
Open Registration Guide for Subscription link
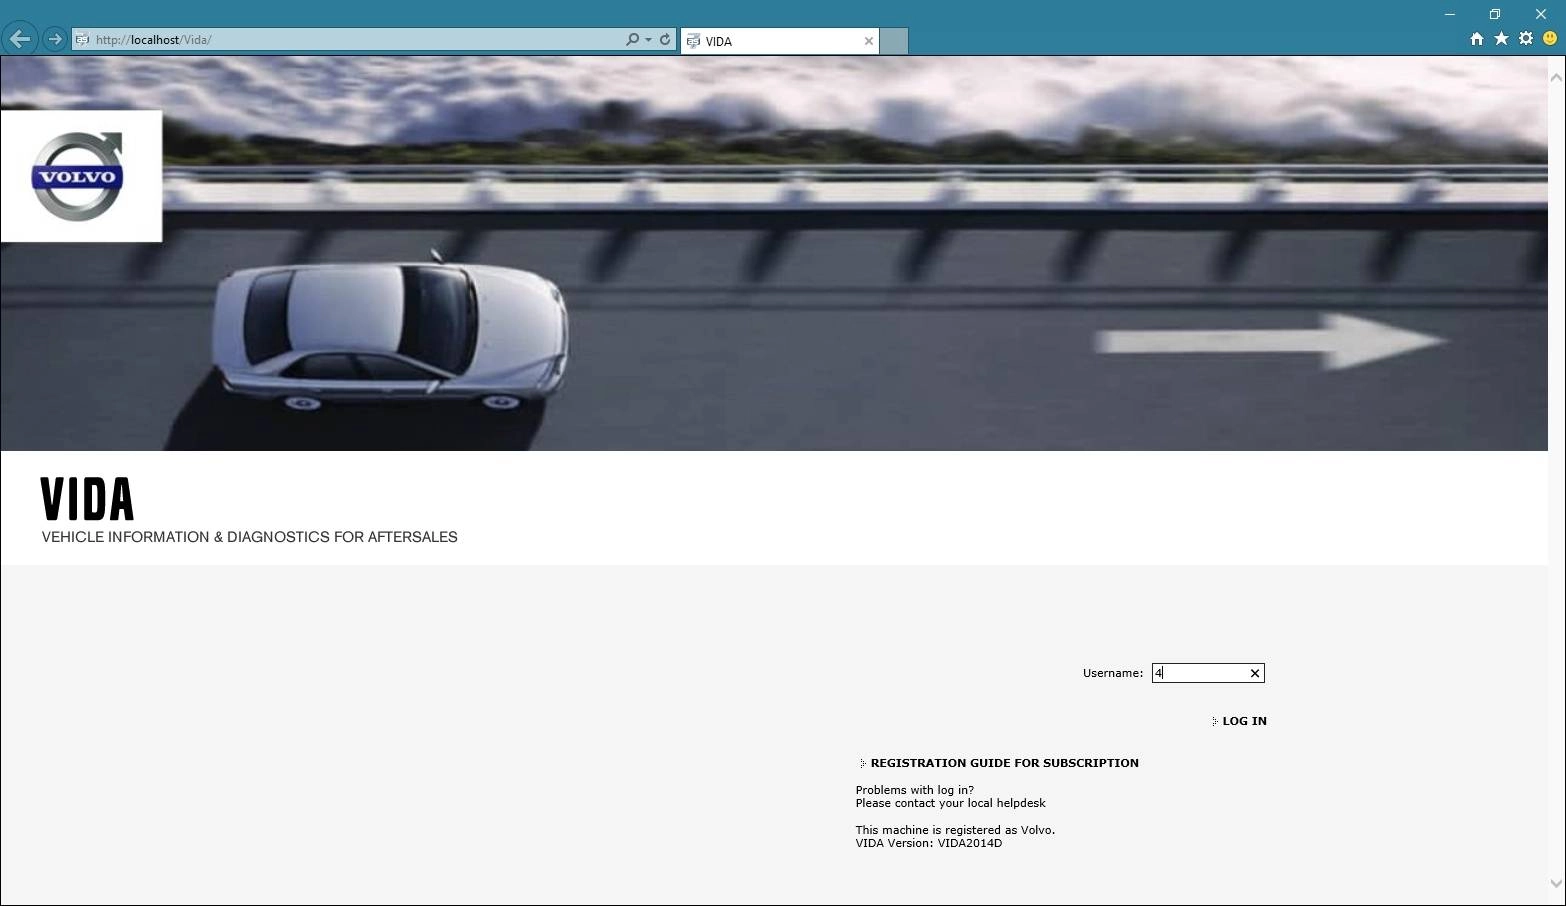point(1004,763)
